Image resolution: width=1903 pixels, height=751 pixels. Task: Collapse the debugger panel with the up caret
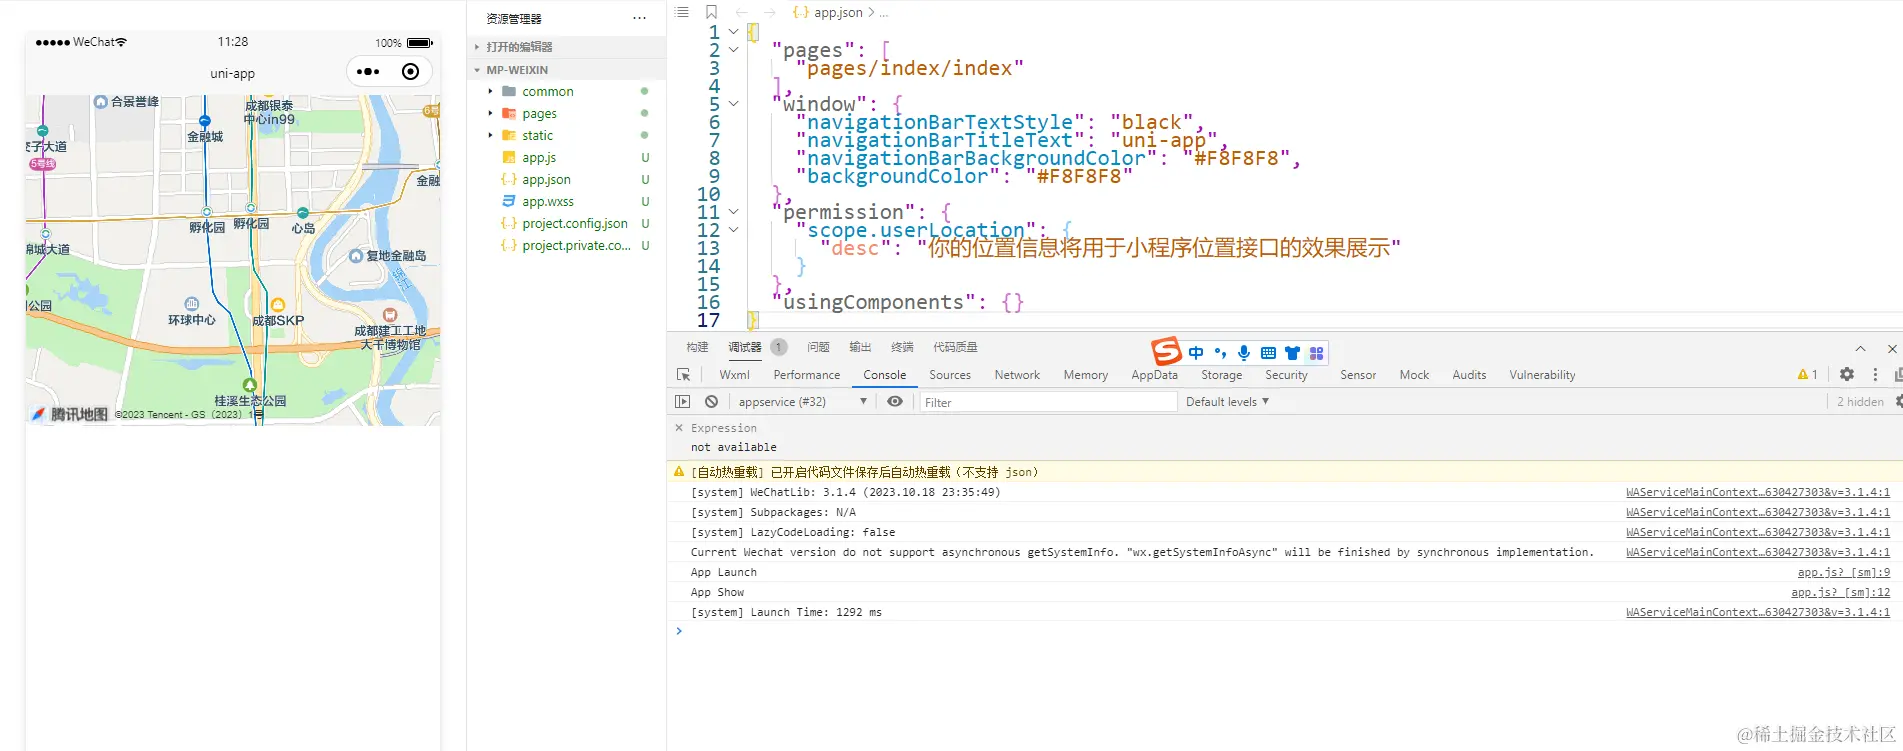[x=1860, y=348]
